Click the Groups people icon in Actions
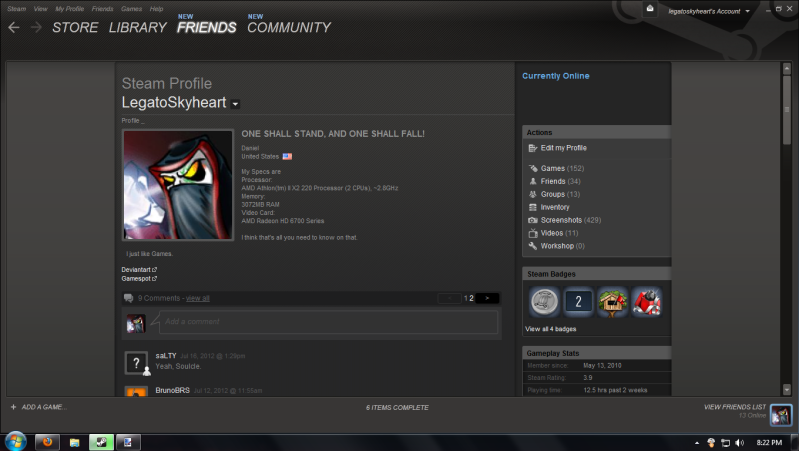This screenshot has height=451, width=799. [533, 194]
